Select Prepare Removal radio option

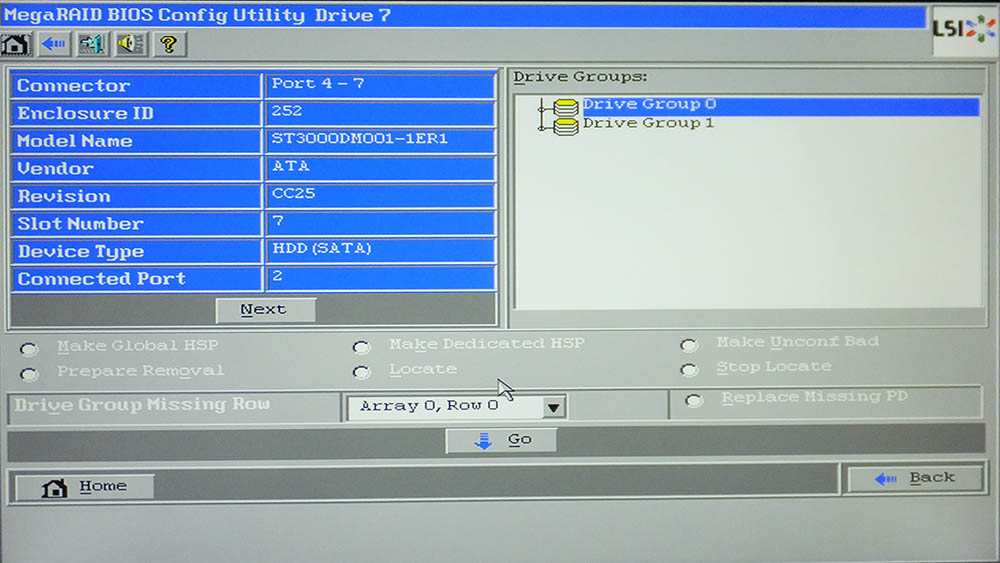click(29, 374)
